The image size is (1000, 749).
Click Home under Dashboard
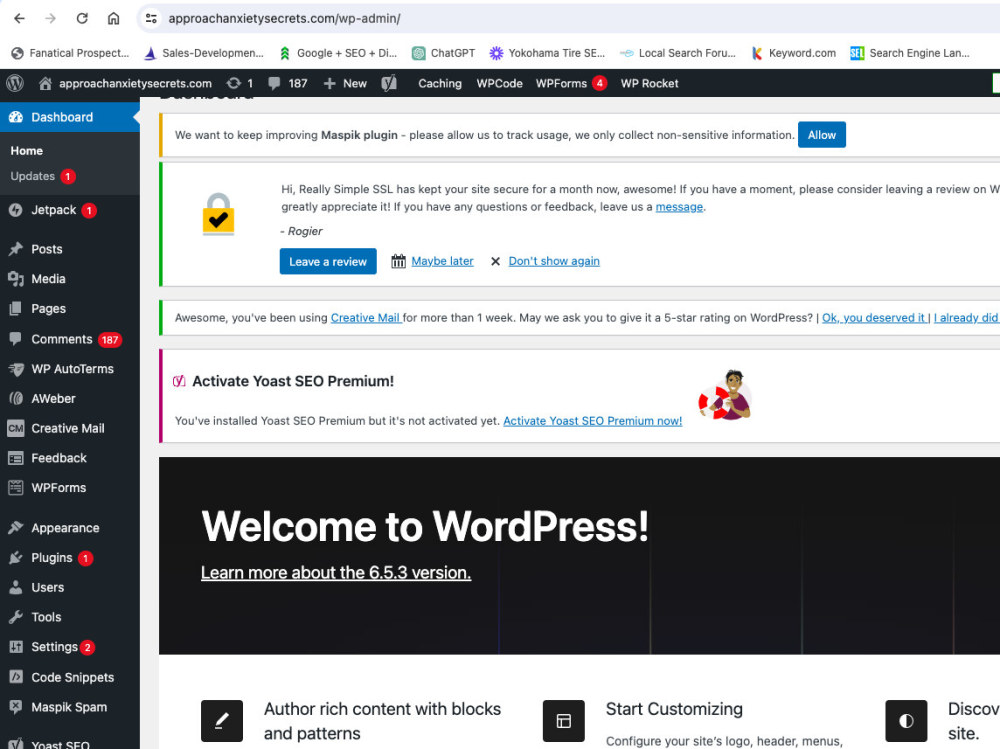pos(27,151)
